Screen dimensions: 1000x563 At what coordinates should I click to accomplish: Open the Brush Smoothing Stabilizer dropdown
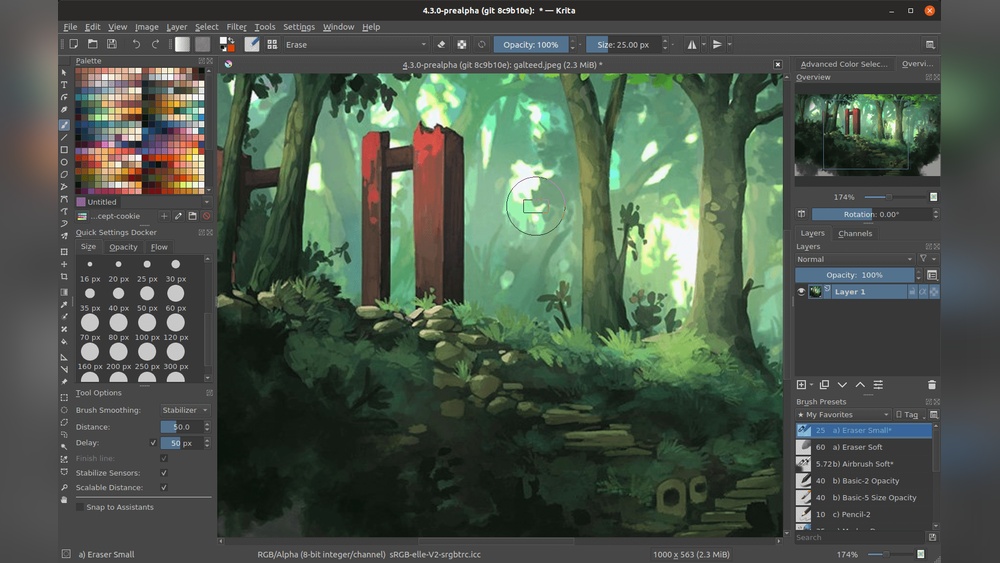(185, 410)
